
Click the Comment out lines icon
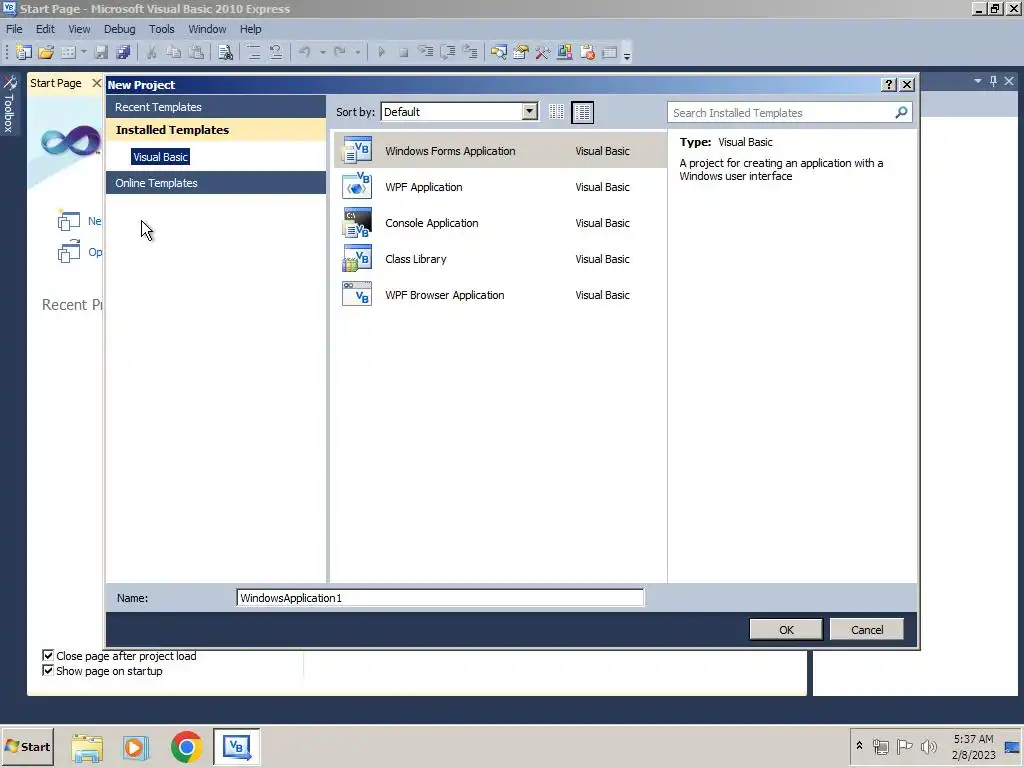[x=253, y=52]
